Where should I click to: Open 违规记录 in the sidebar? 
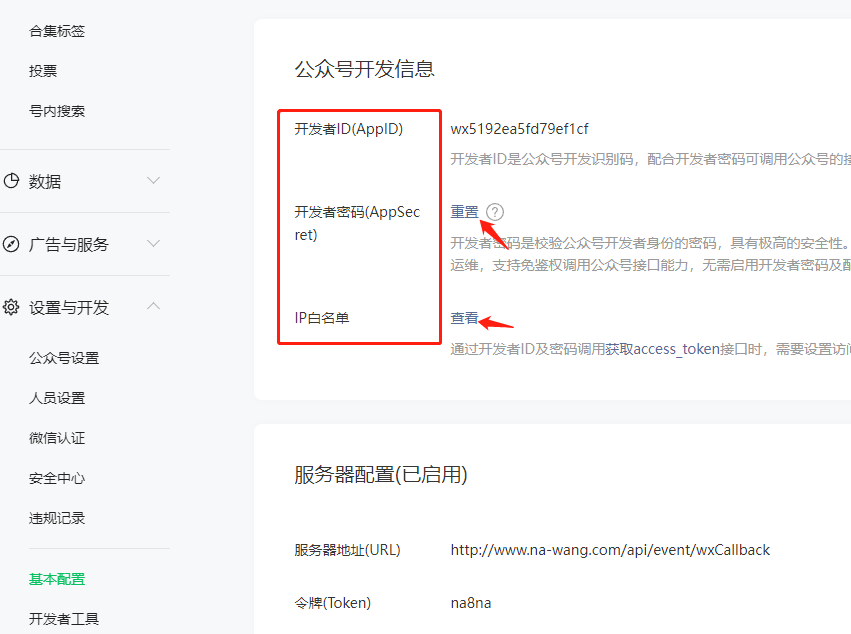coord(57,518)
